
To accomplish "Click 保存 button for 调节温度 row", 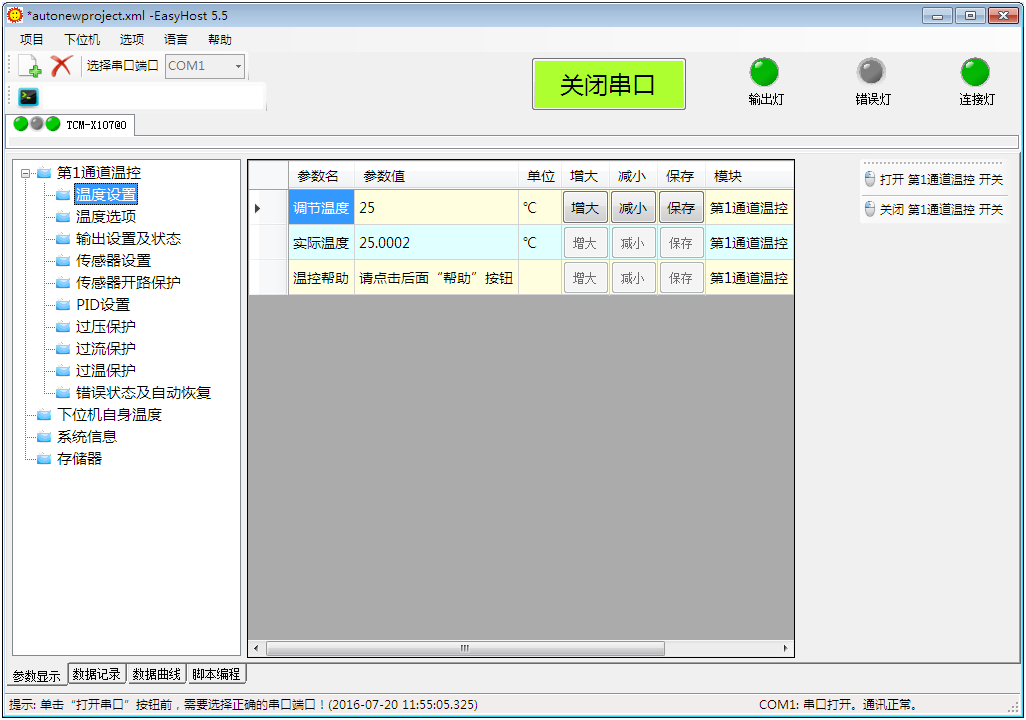I will [x=681, y=208].
